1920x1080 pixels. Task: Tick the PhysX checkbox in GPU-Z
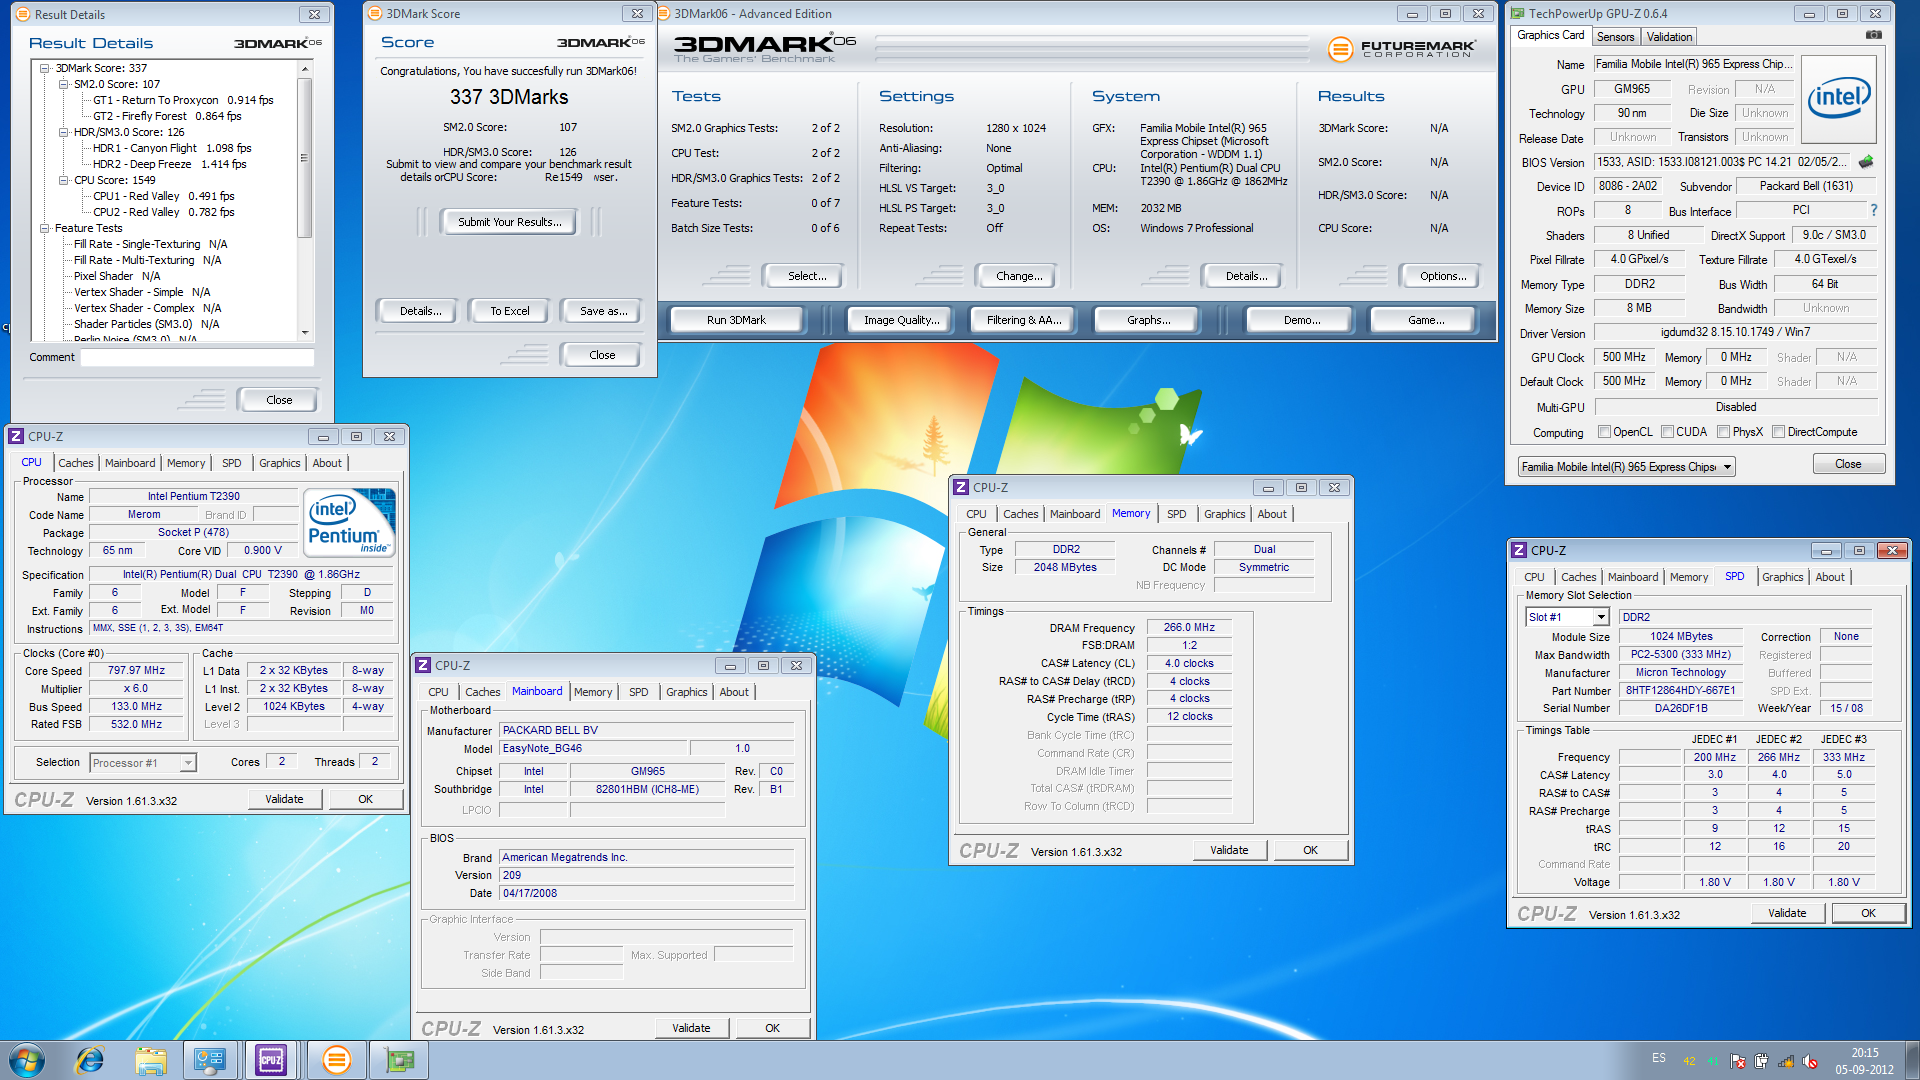(1723, 432)
